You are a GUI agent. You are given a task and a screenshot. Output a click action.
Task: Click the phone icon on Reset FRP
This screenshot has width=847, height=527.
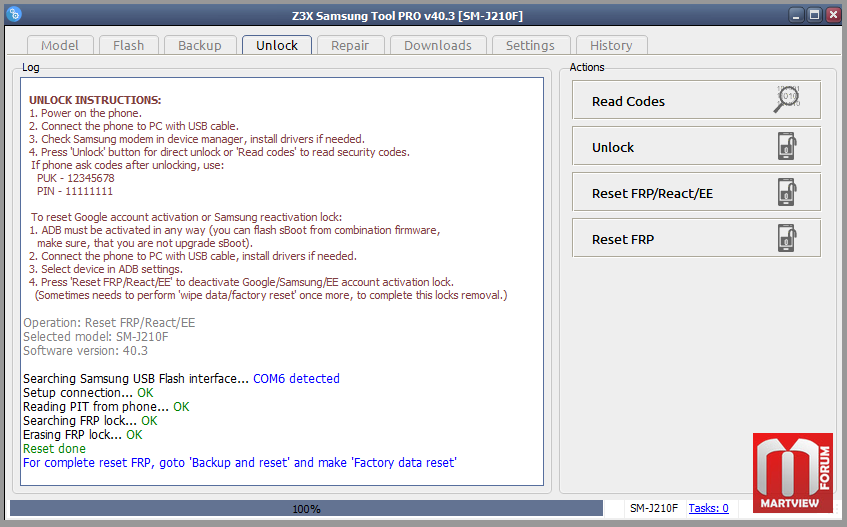787,238
